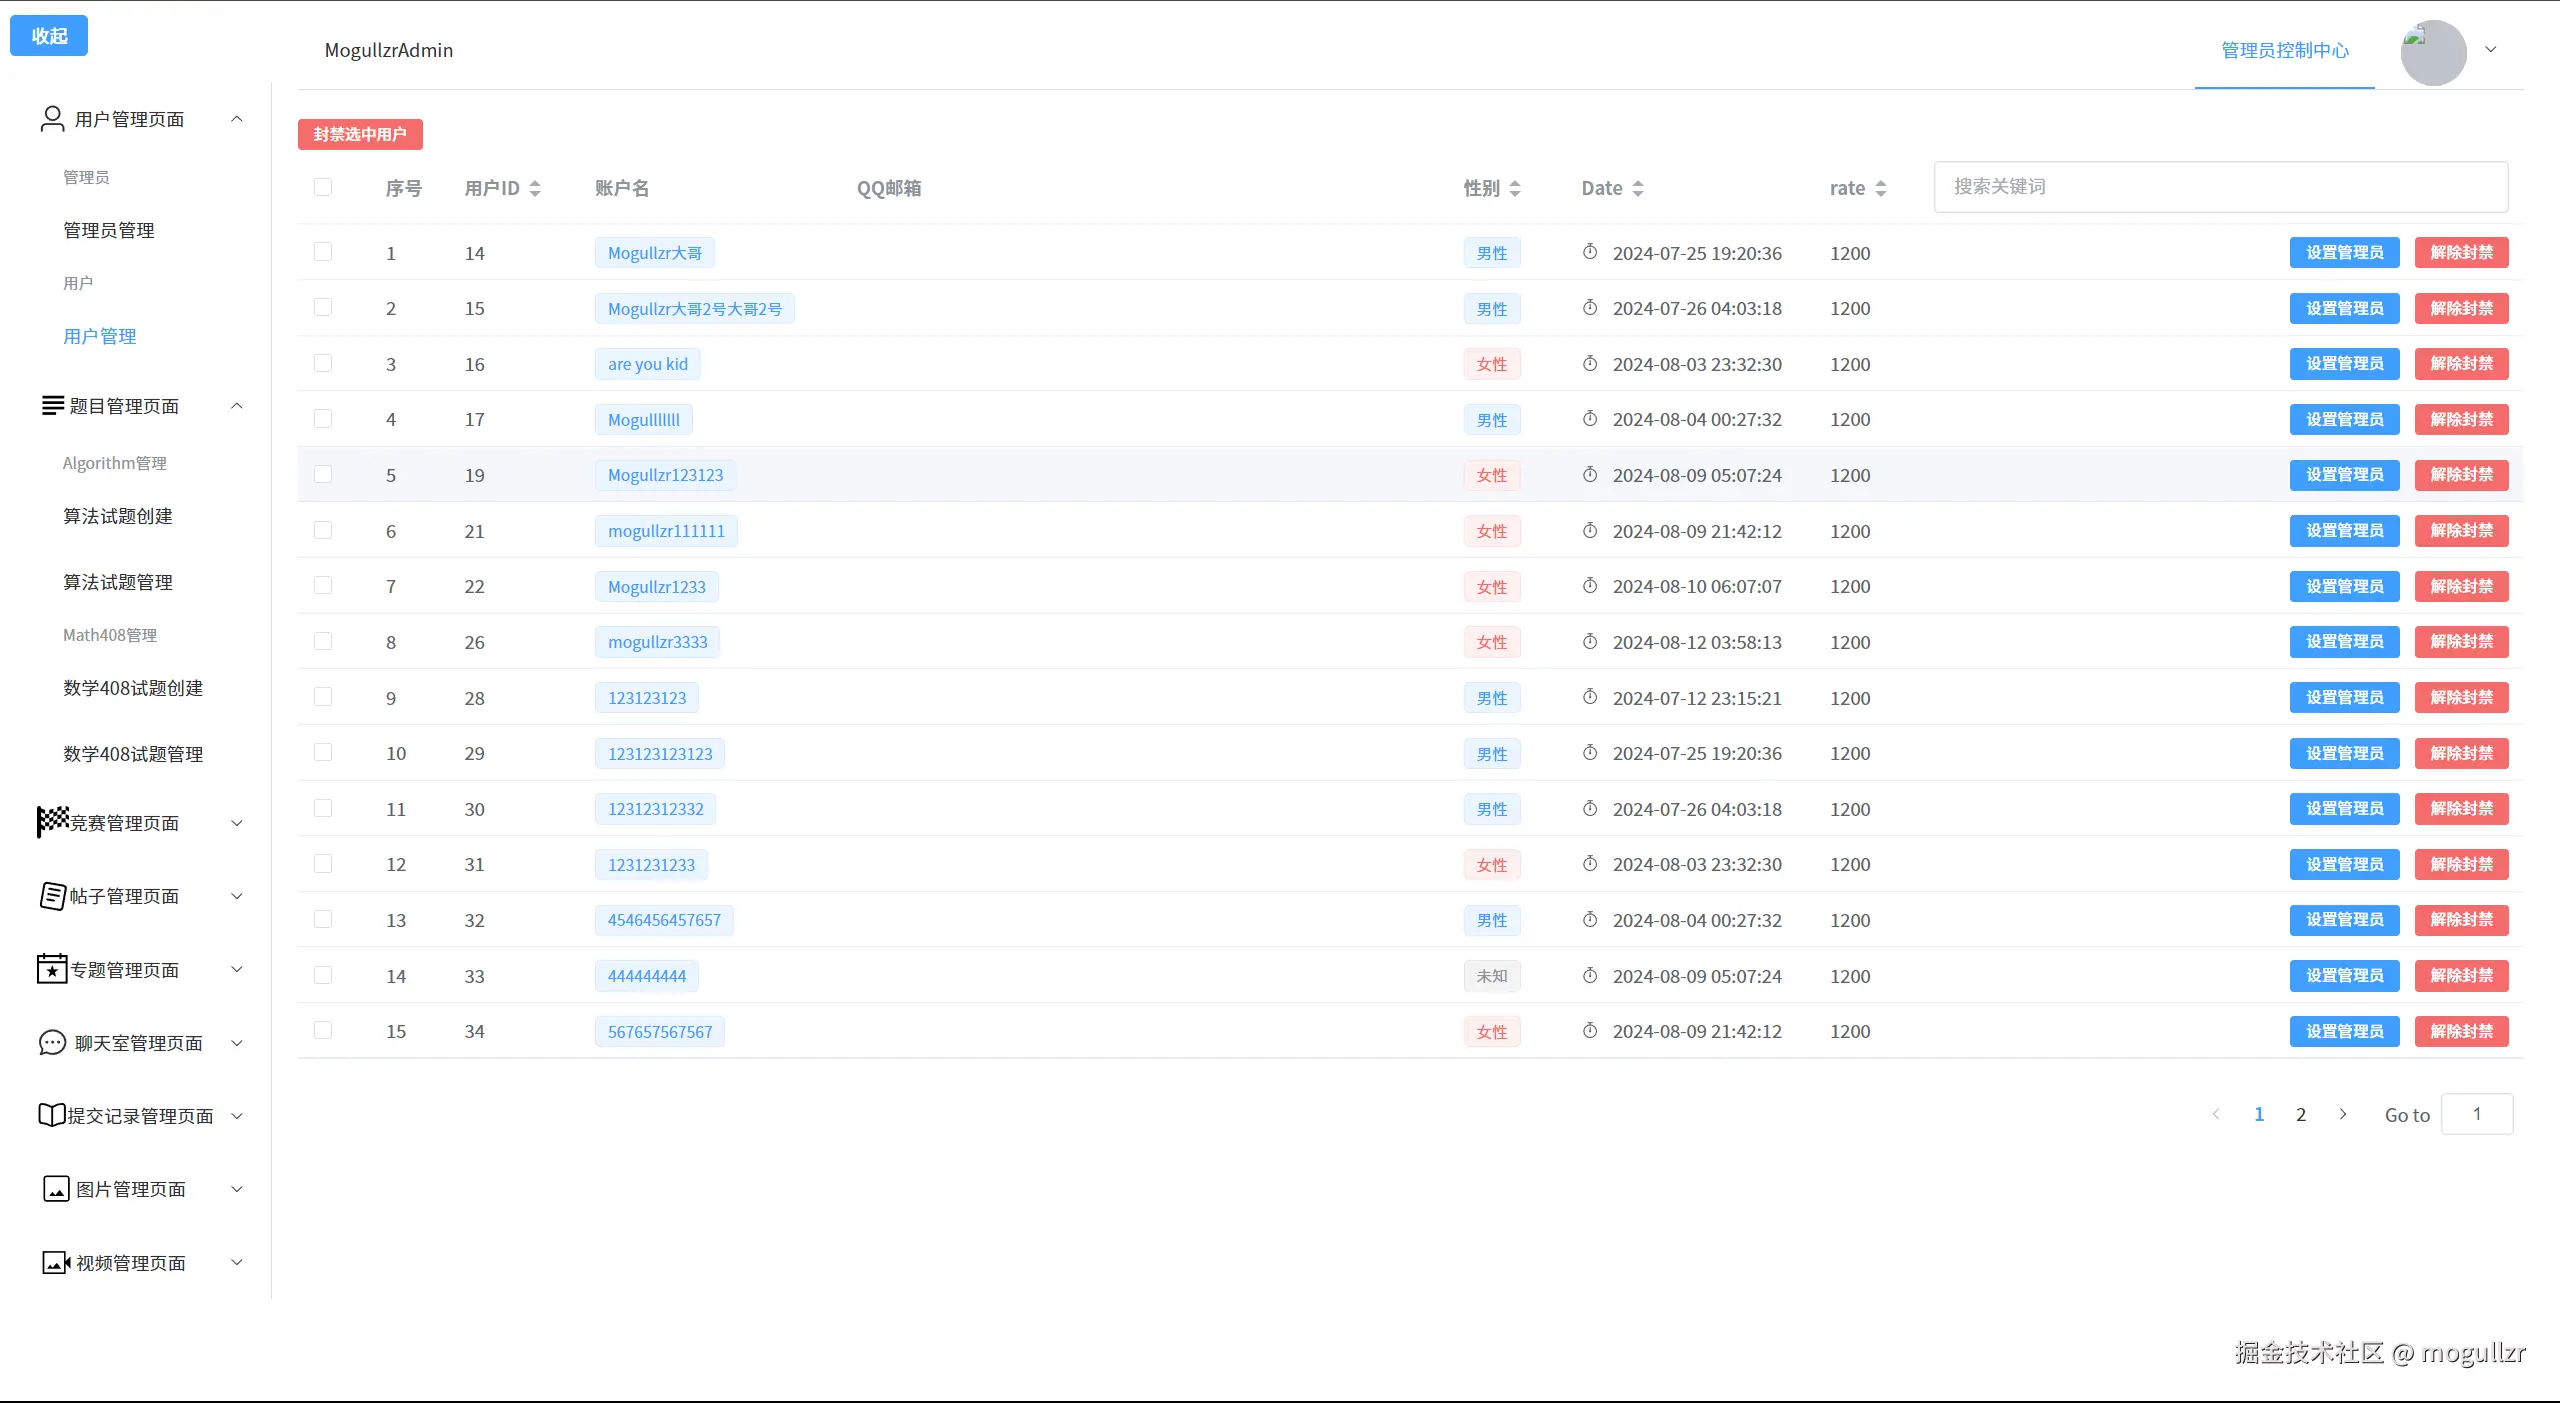Open the 管理员控制中心 tab
The image size is (2560, 1403).
2284,50
